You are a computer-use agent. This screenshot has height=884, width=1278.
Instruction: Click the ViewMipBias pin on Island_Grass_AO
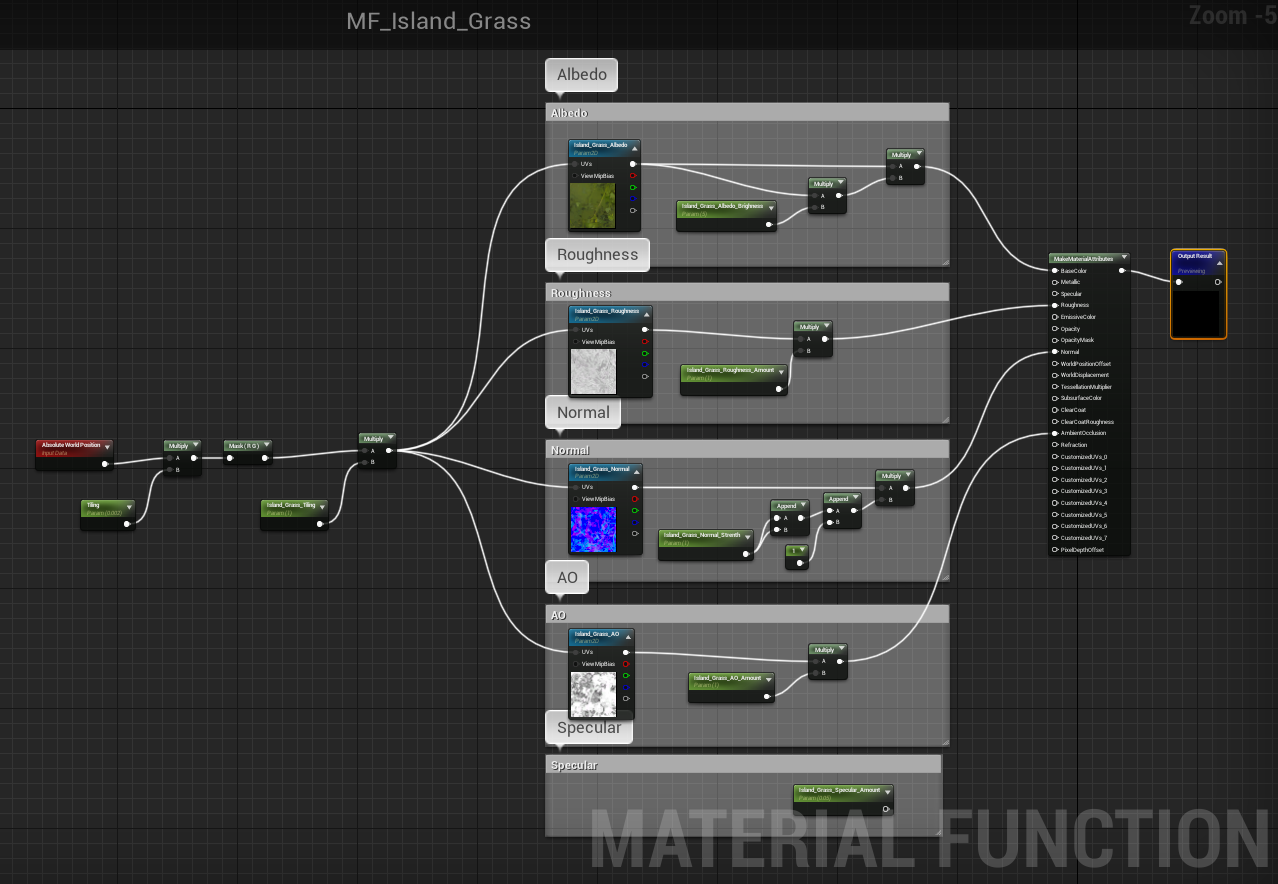(x=575, y=664)
